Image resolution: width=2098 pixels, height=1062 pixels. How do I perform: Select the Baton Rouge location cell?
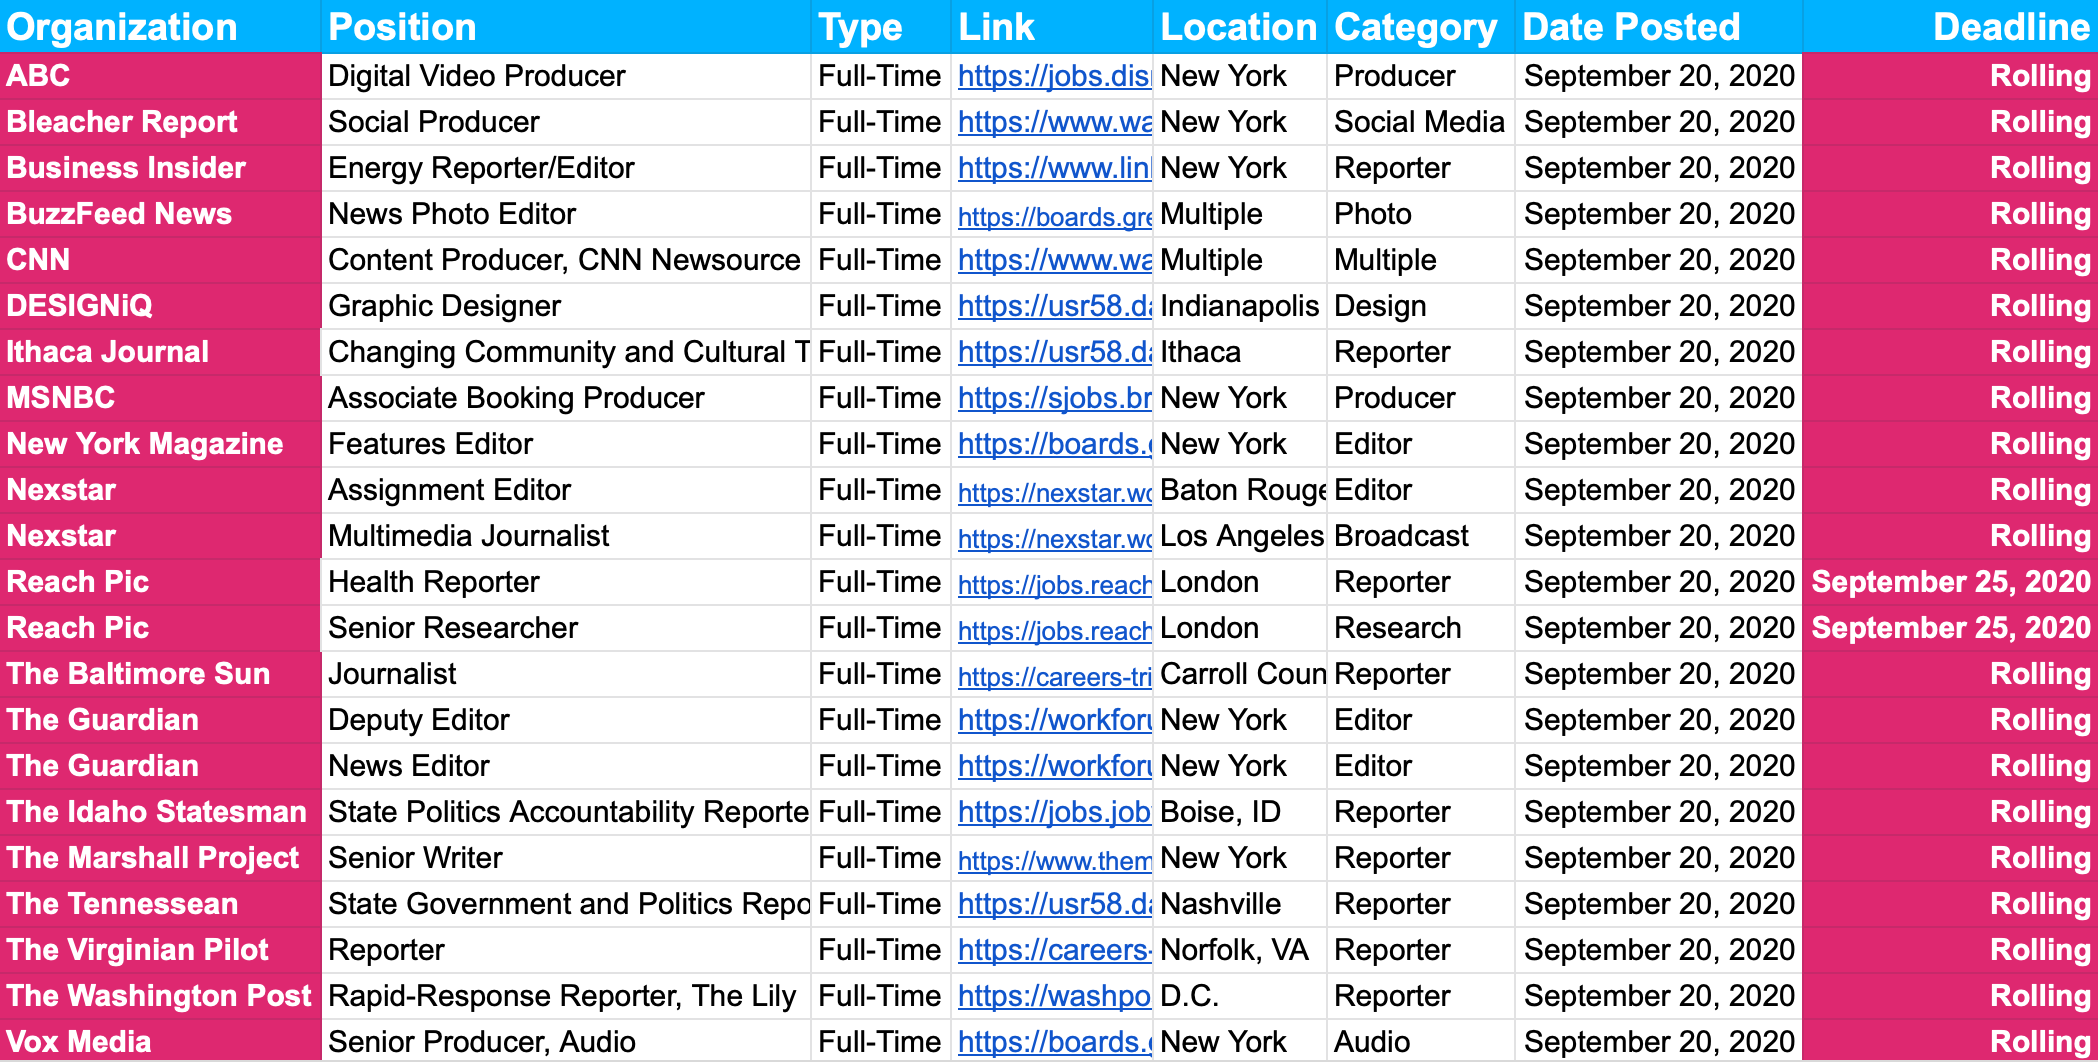pos(1240,490)
